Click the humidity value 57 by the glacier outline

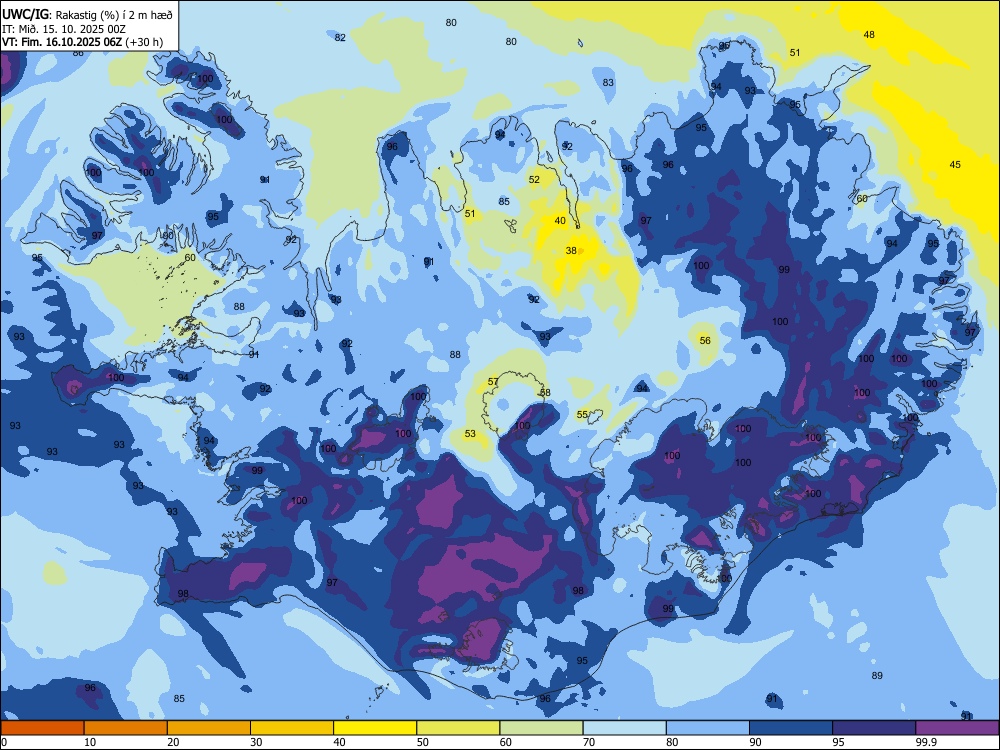tap(493, 382)
